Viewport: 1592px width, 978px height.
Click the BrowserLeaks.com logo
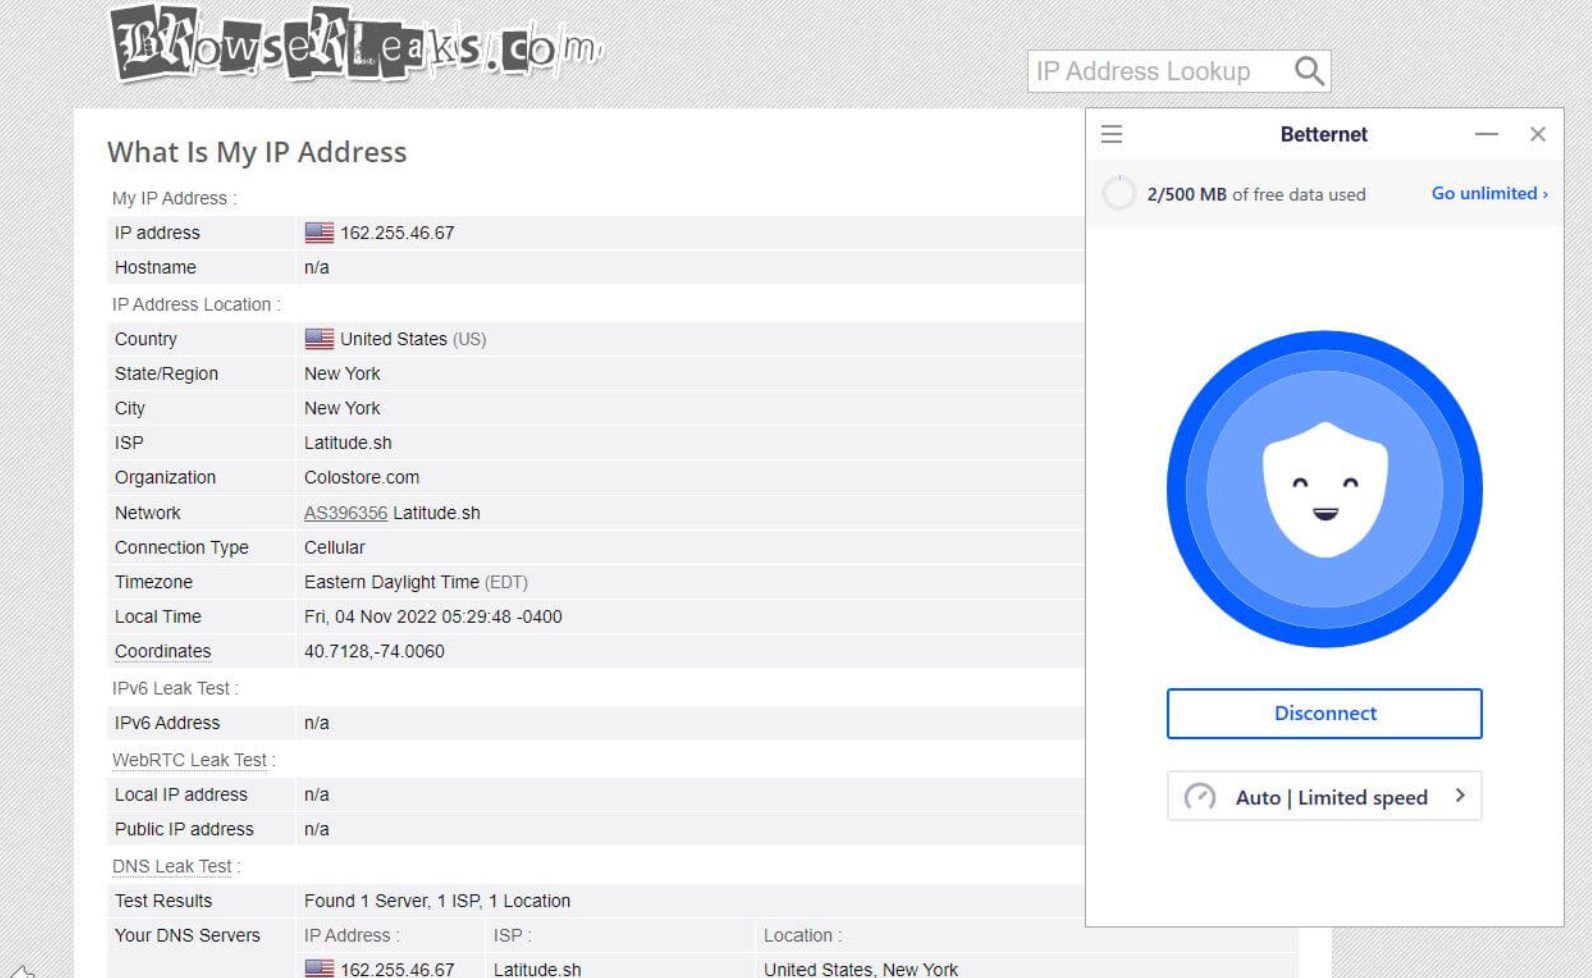(x=356, y=46)
